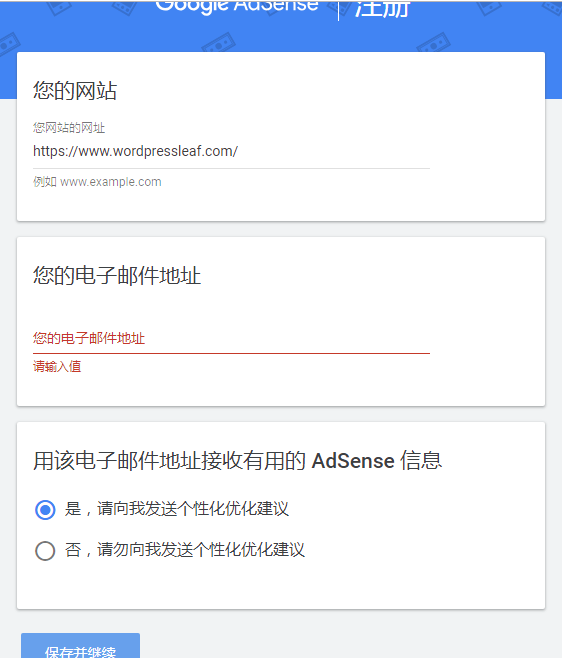Select 是，请向我发送个性化优化建议 radio option
The width and height of the screenshot is (562, 658).
45,510
